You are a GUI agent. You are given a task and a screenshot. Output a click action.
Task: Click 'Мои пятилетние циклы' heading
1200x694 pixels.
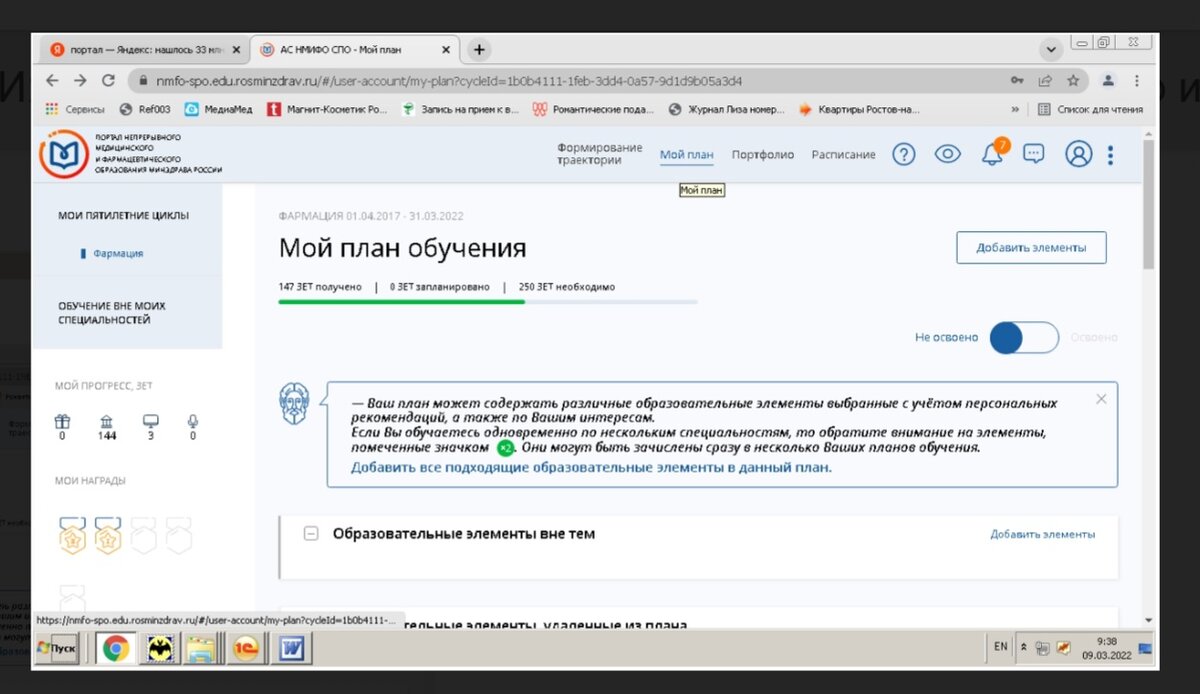click(x=123, y=215)
